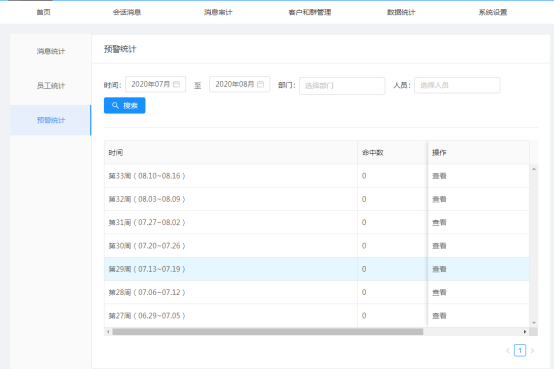Select row 第30周 (07.20~07.26)
The width and height of the screenshot is (554, 369).
(317, 246)
